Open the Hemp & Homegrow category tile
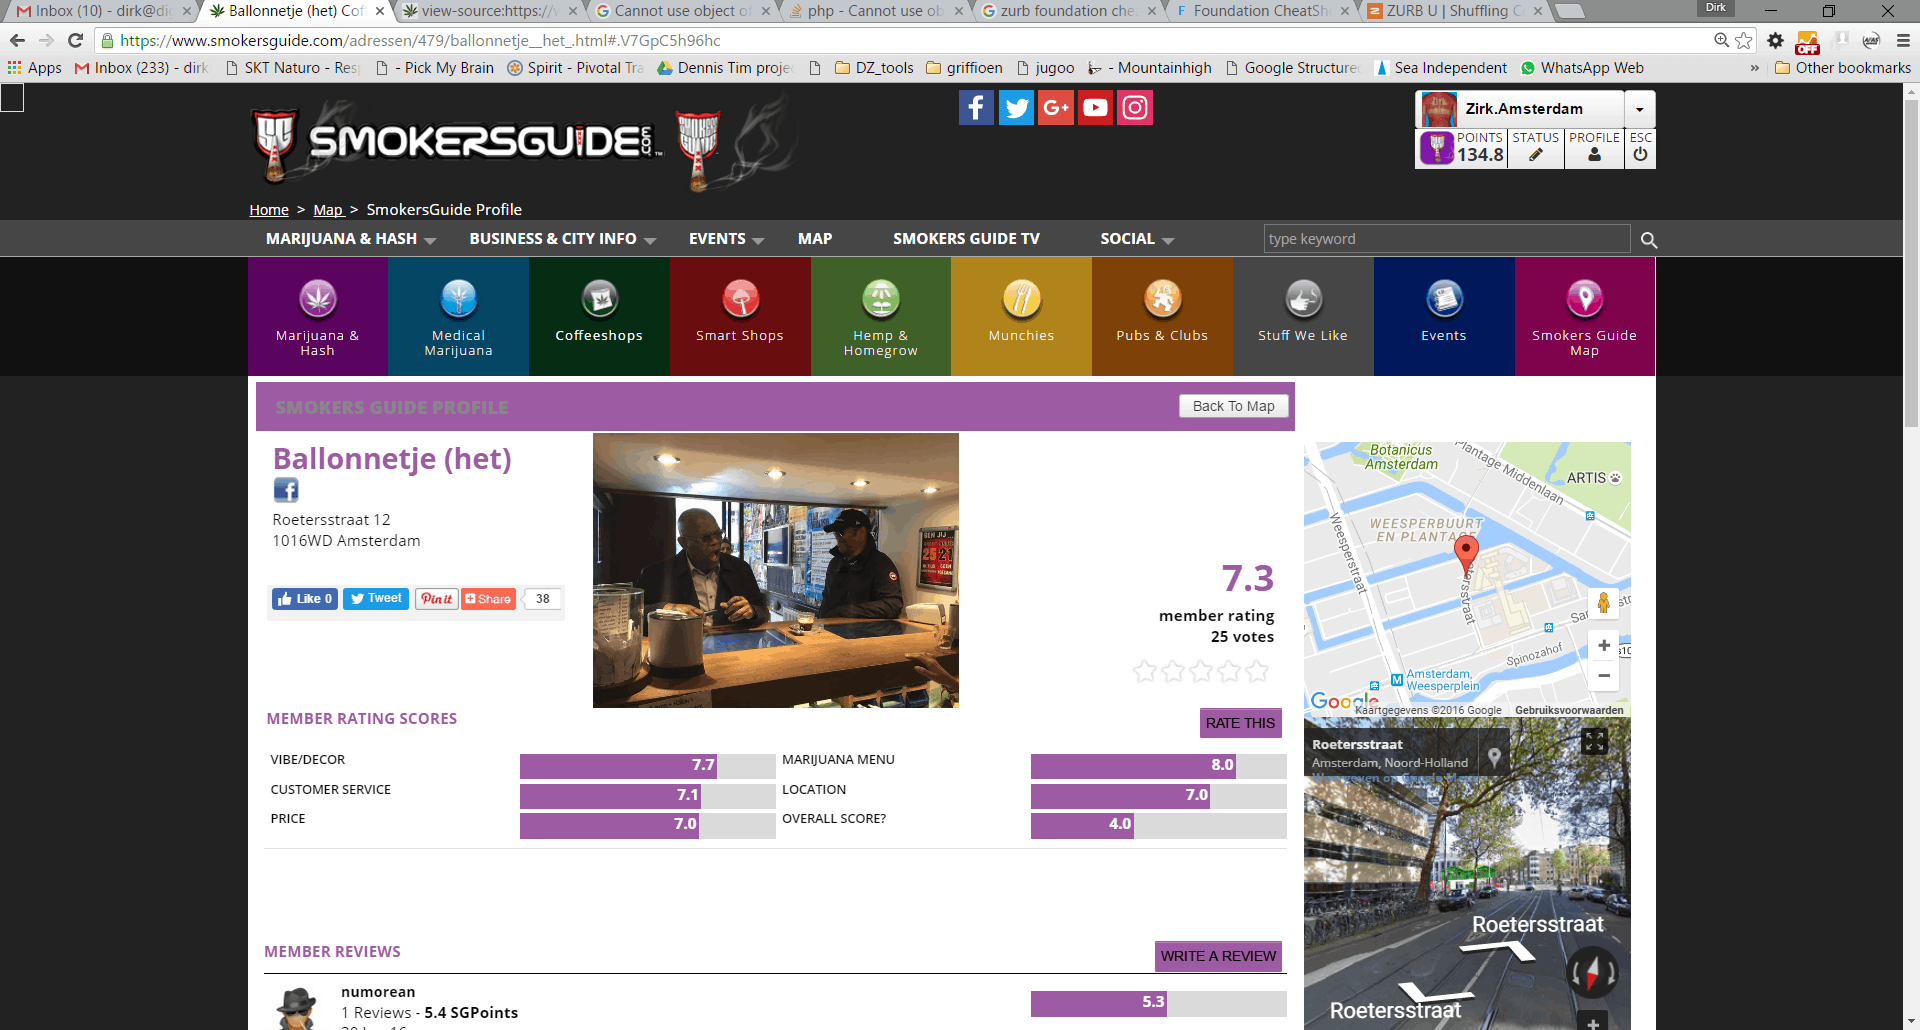The width and height of the screenshot is (1920, 1030). pyautogui.click(x=881, y=317)
